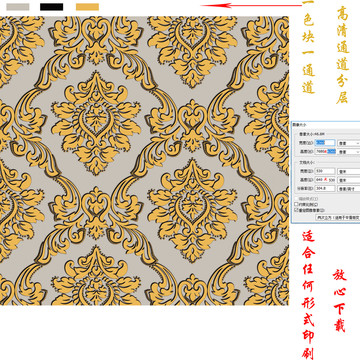Toggle the Resample Image checkbox
Screen dimensions: 360x360
tap(296, 210)
